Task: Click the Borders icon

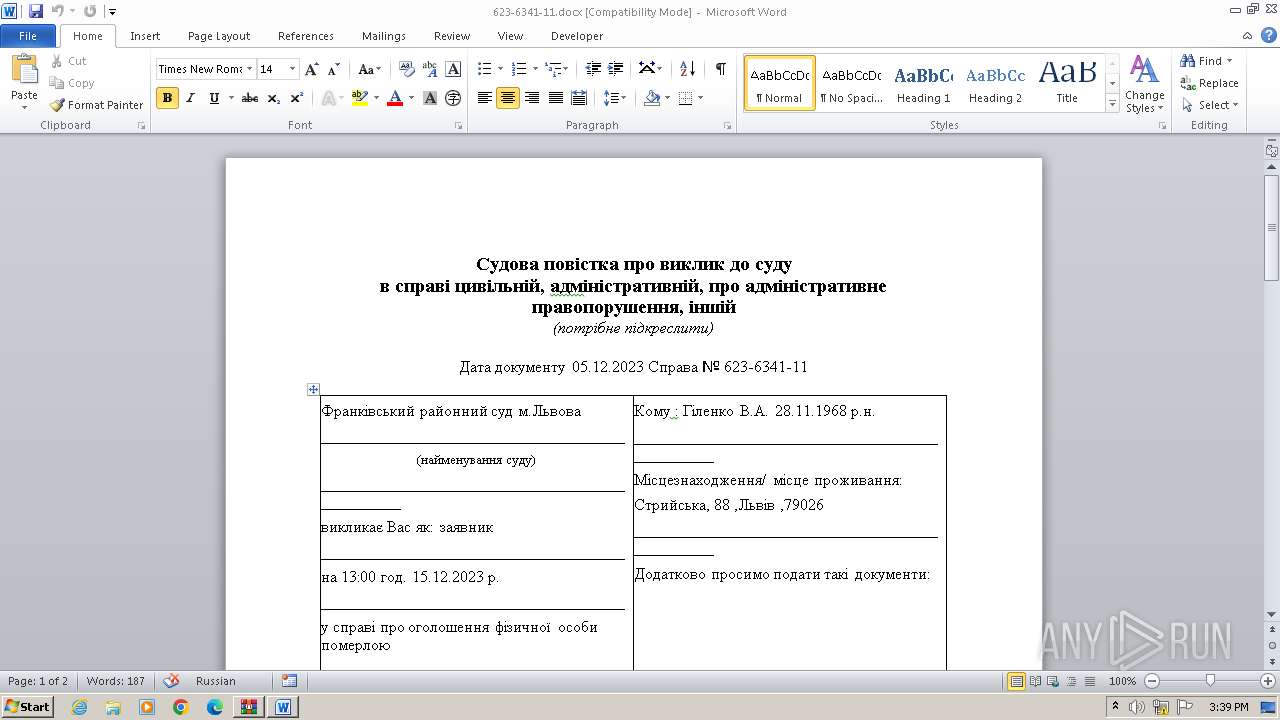Action: (686, 98)
